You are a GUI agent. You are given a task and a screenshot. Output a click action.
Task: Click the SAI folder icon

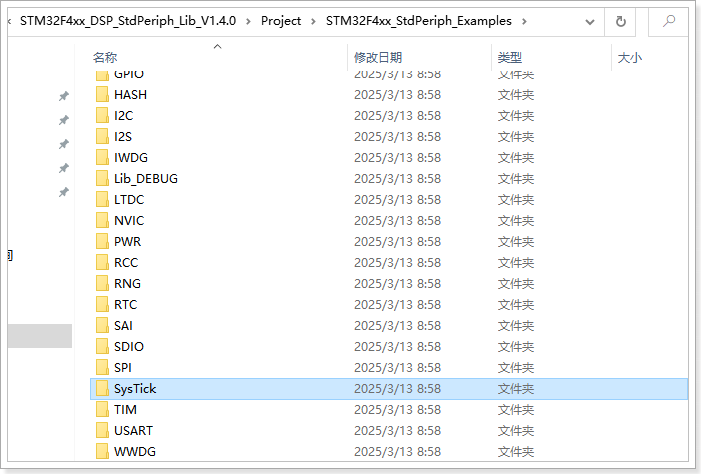point(102,326)
